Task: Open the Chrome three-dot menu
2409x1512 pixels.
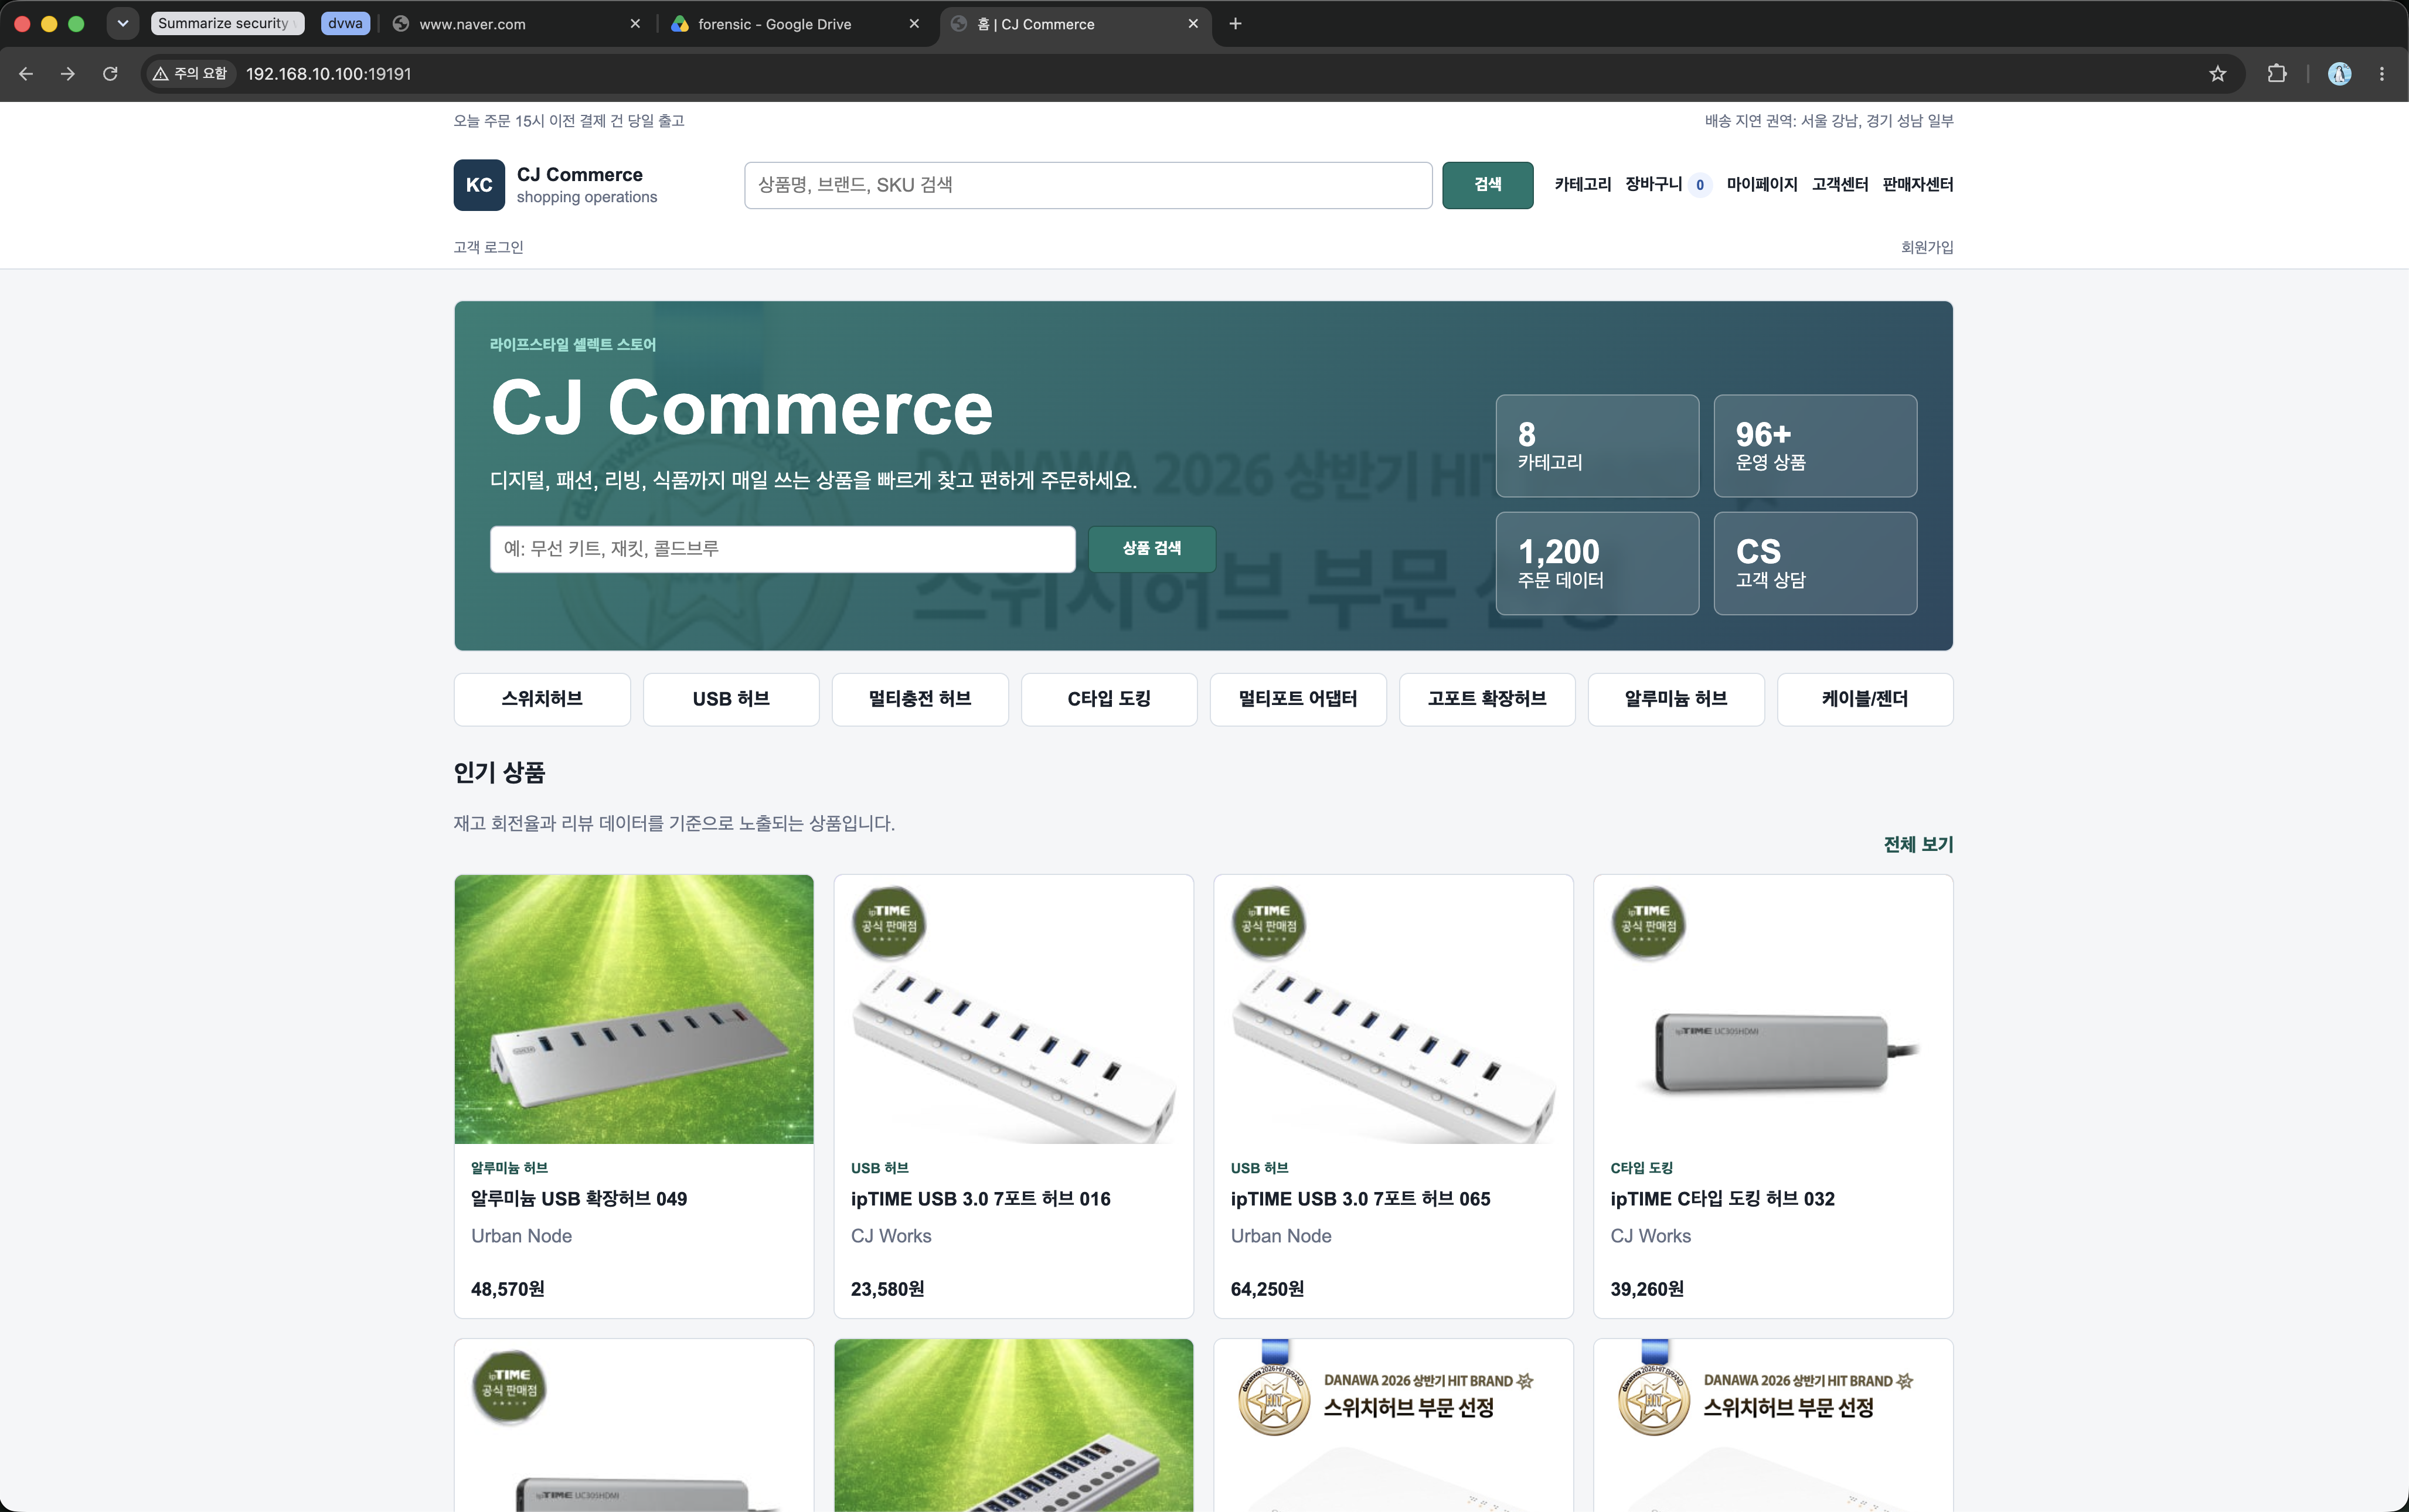Action: coord(2382,74)
